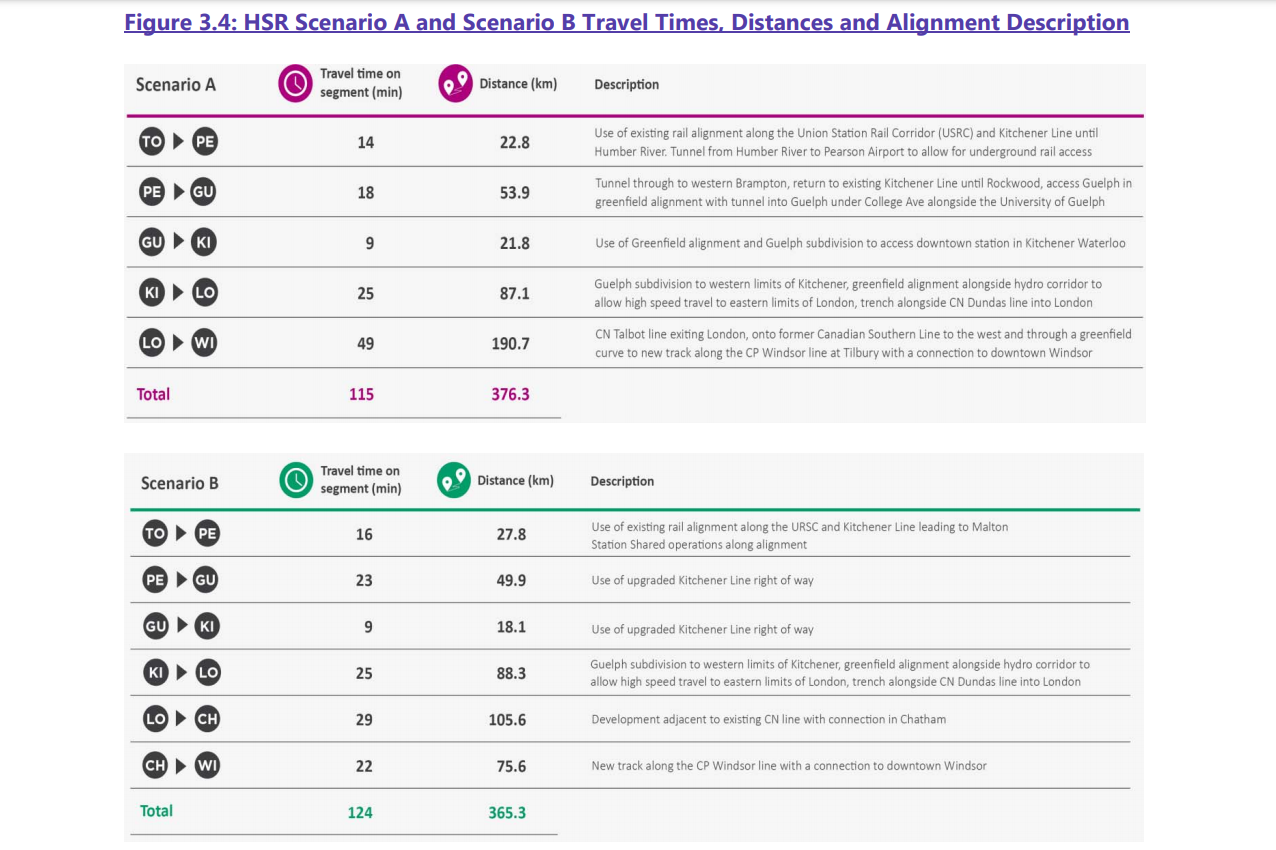The height and width of the screenshot is (850, 1276).
Task: Click the purple clock icon in Scenario A
Action: pyautogui.click(x=295, y=84)
